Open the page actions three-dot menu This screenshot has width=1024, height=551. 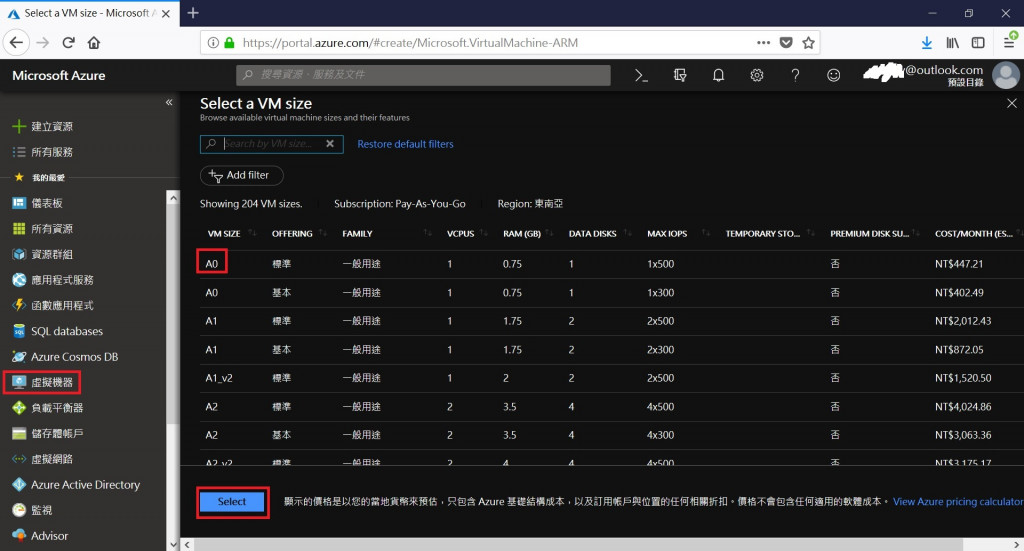point(763,43)
